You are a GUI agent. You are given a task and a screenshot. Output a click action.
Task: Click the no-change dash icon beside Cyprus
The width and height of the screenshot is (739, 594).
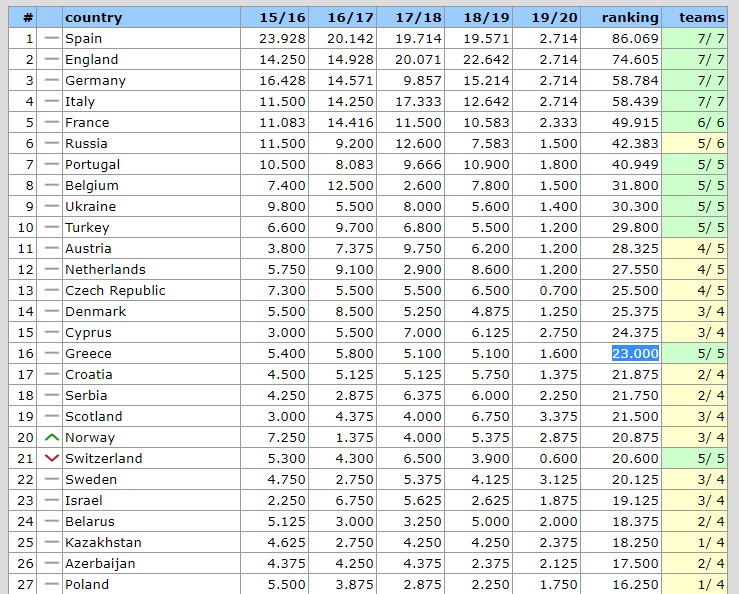point(52,332)
